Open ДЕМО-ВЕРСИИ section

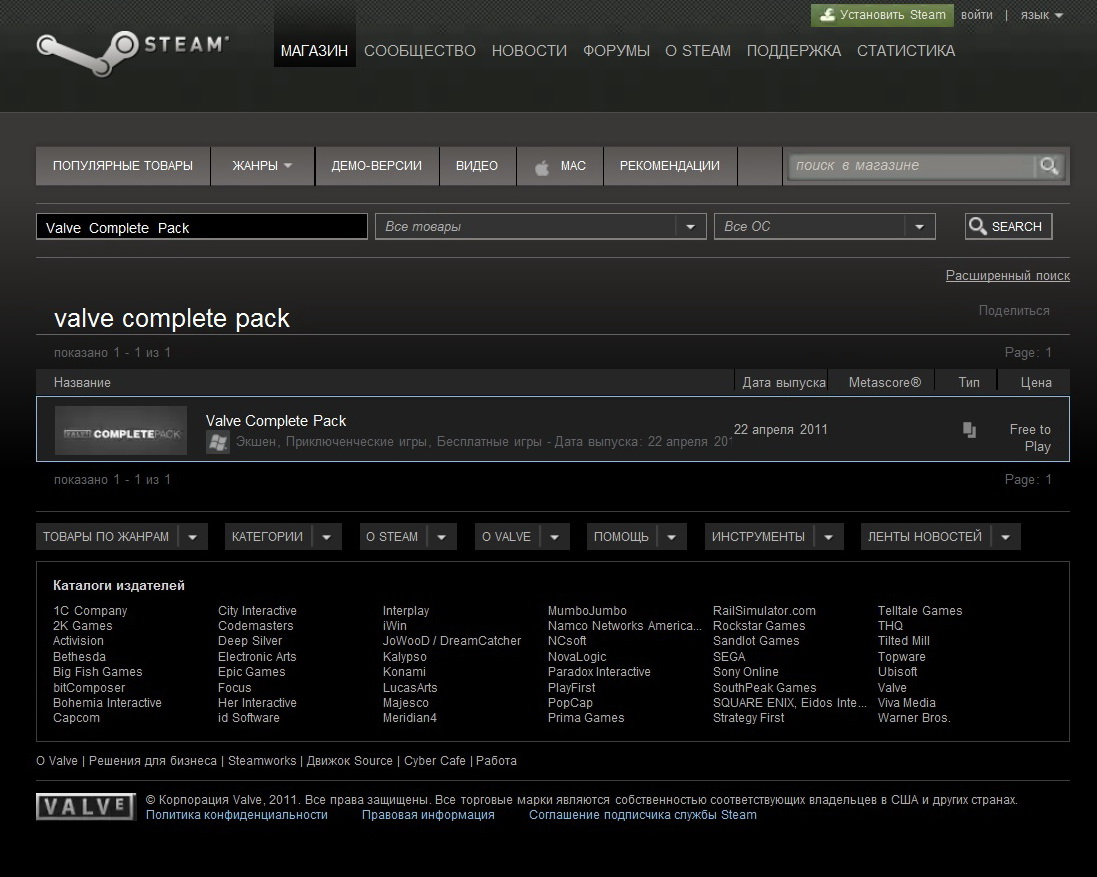tap(376, 166)
